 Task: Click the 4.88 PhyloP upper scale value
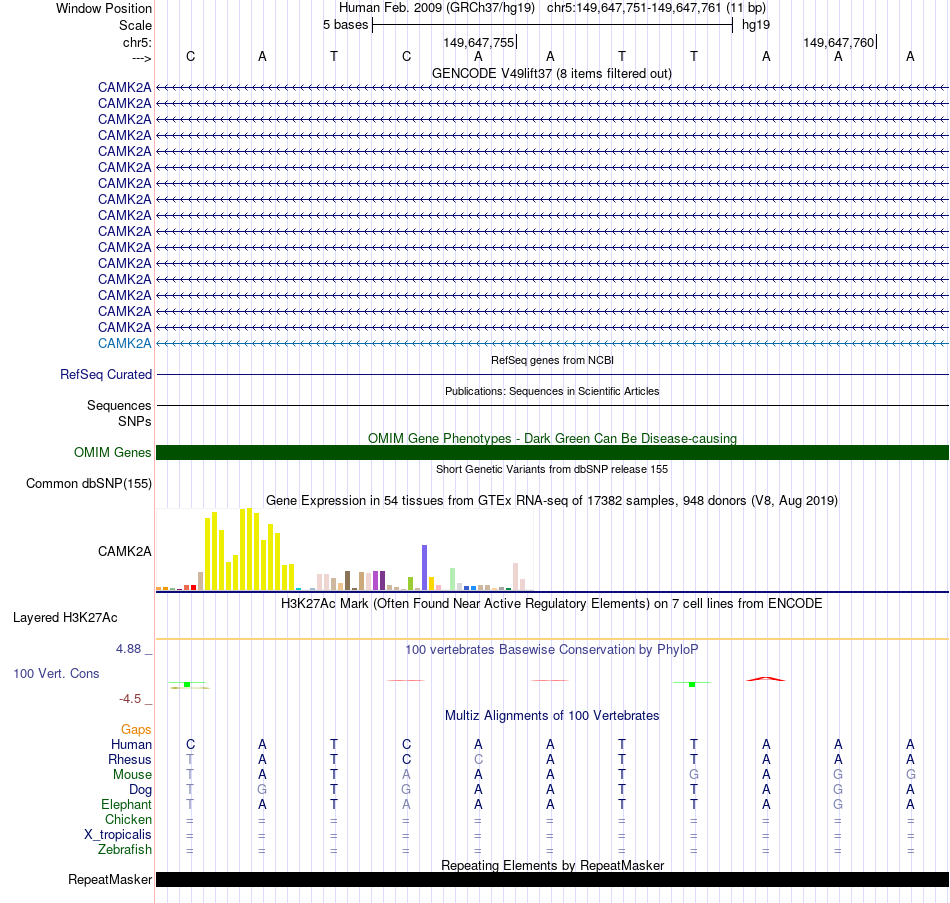tap(128, 649)
